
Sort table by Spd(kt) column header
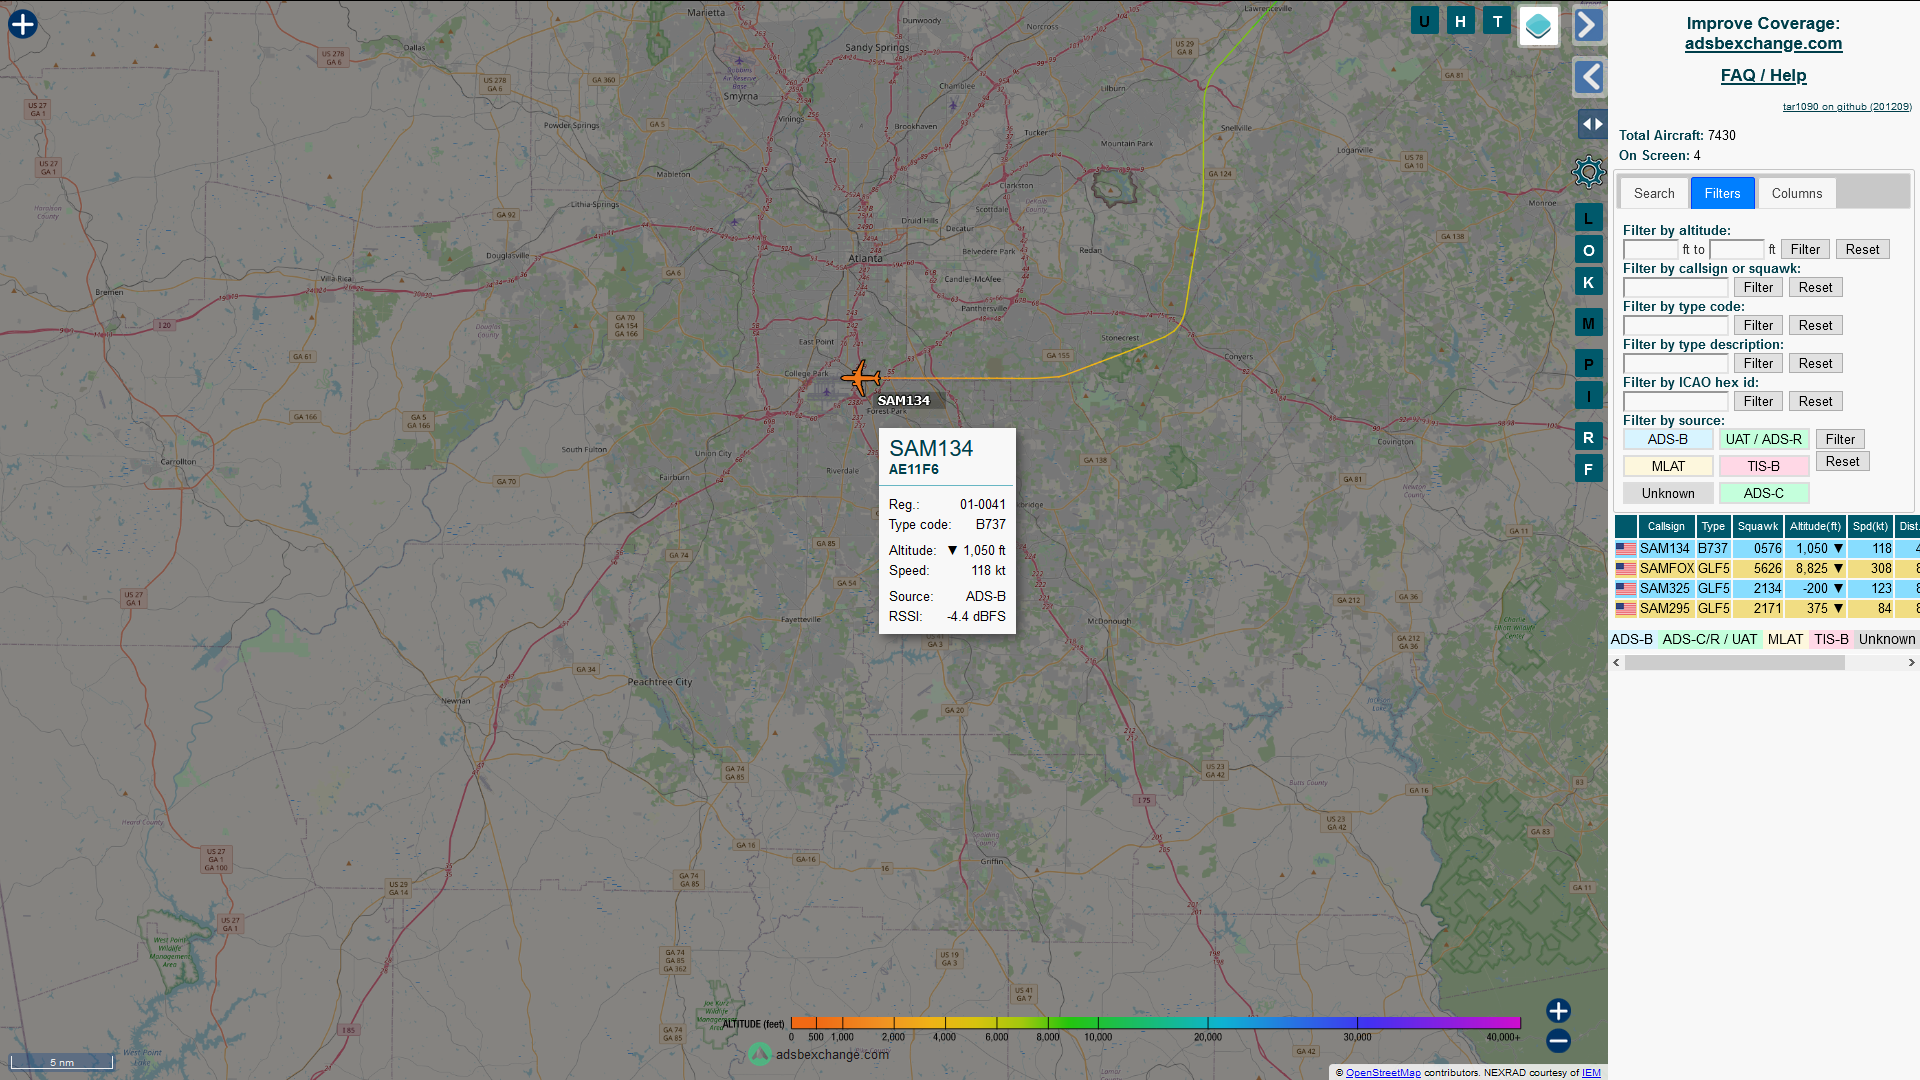[1870, 526]
